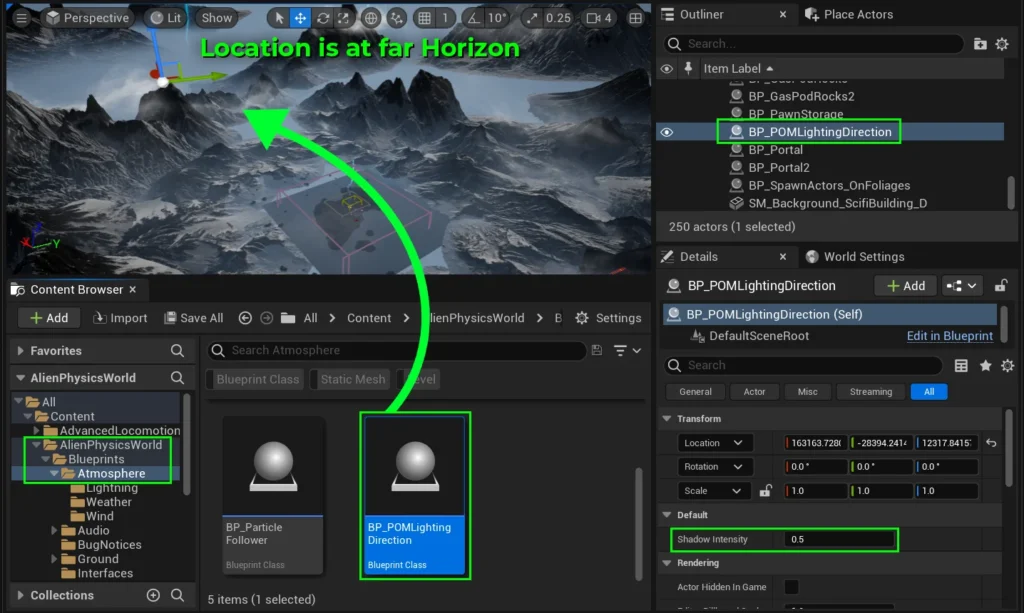The image size is (1024, 613).
Task: Click the Shadow Intensity value field
Action: (x=838, y=539)
